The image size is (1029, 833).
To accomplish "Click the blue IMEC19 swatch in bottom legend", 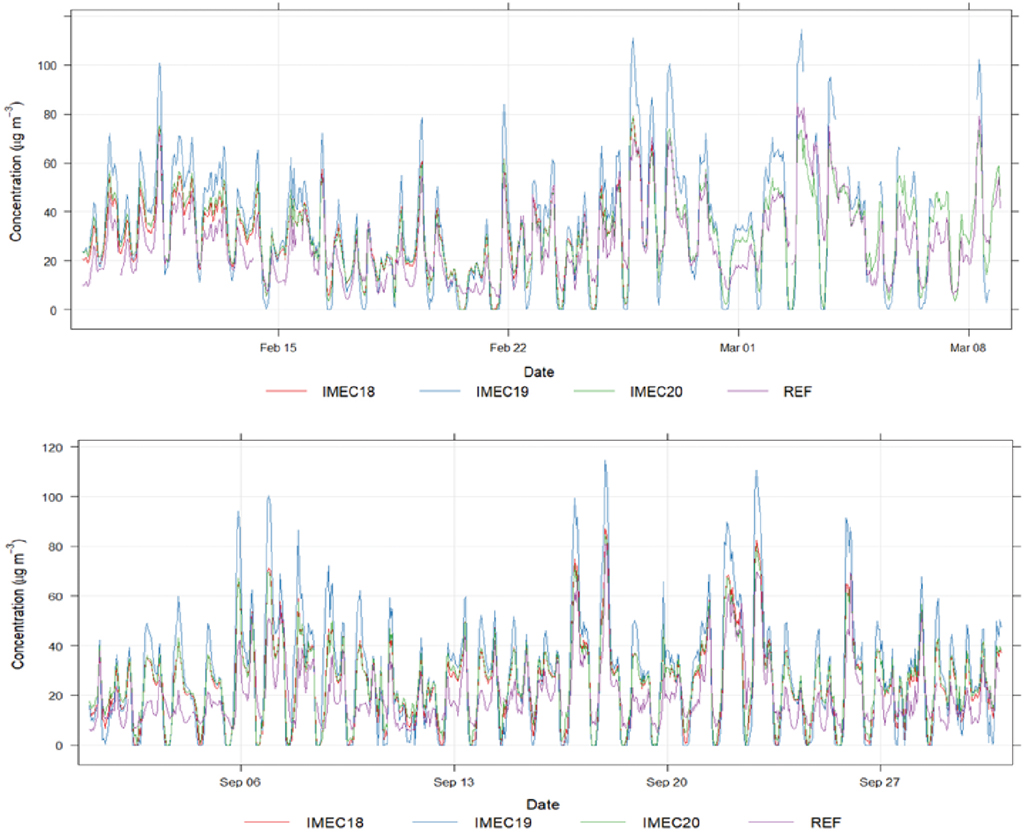I will point(434,822).
